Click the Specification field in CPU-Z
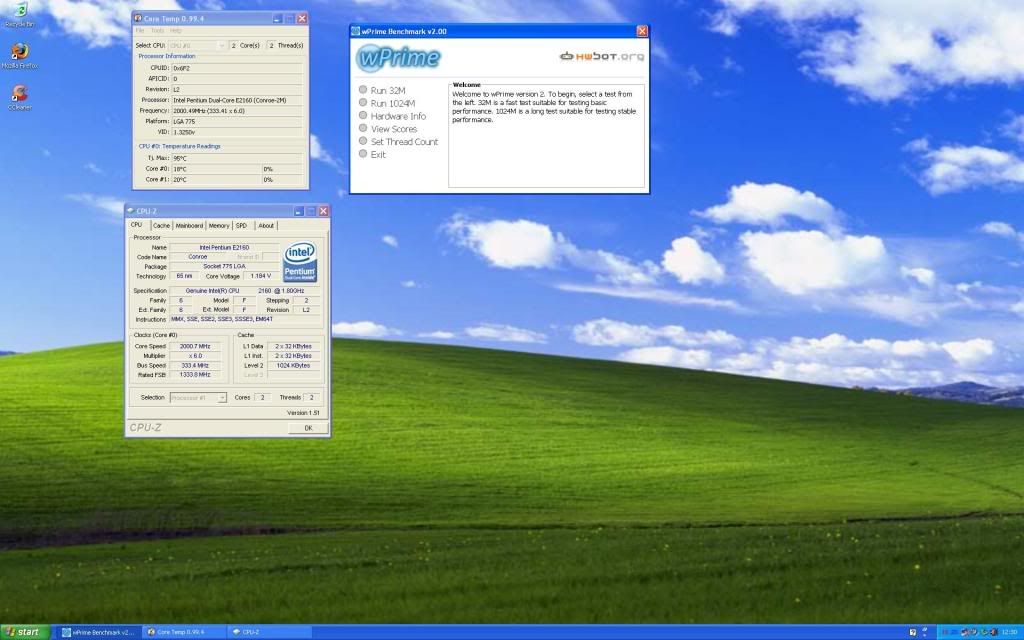The width and height of the screenshot is (1024, 640). pyautogui.click(x=246, y=291)
